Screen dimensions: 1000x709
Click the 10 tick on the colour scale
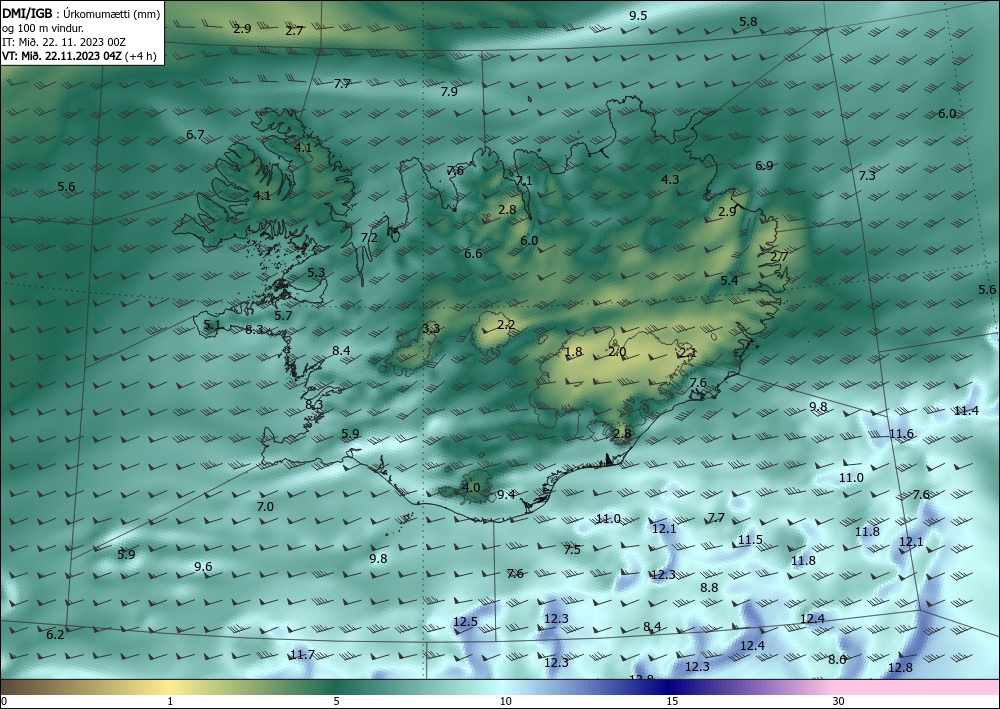[x=506, y=702]
